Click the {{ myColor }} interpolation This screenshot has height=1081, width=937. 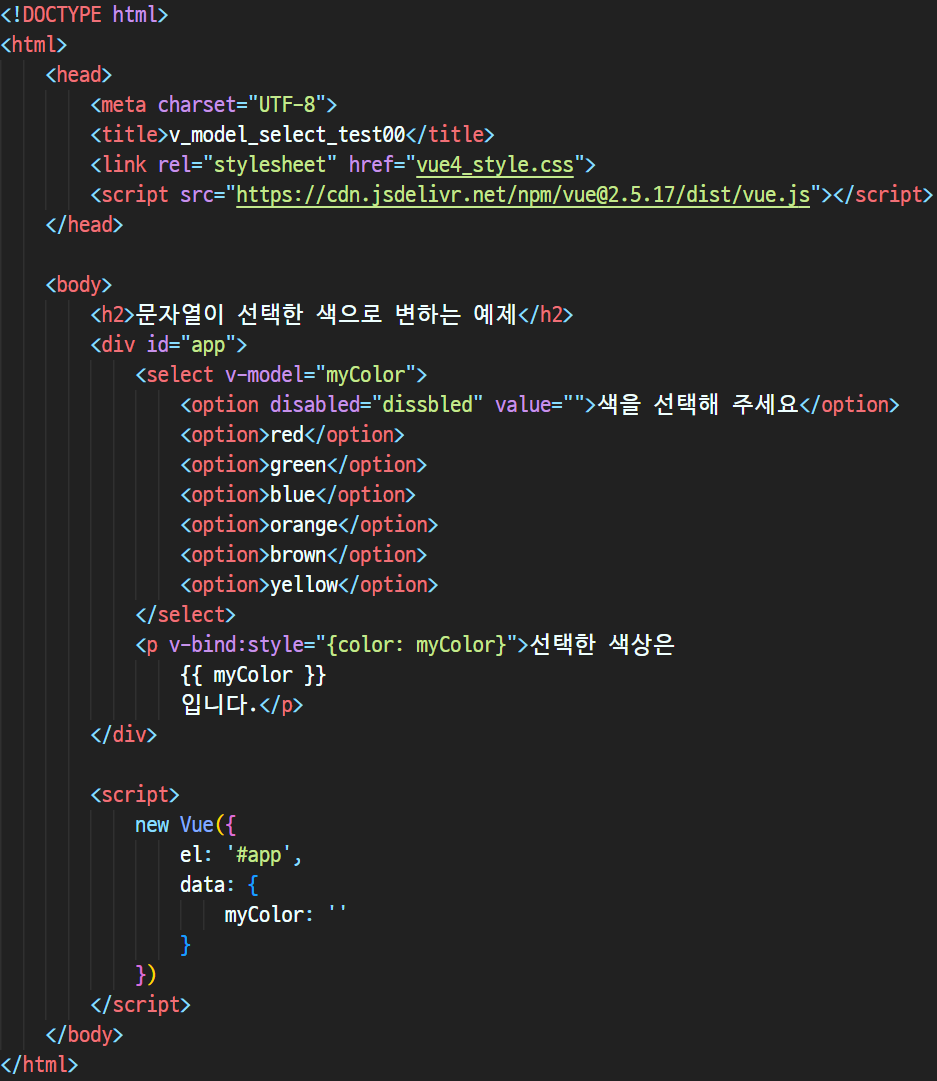point(253,675)
